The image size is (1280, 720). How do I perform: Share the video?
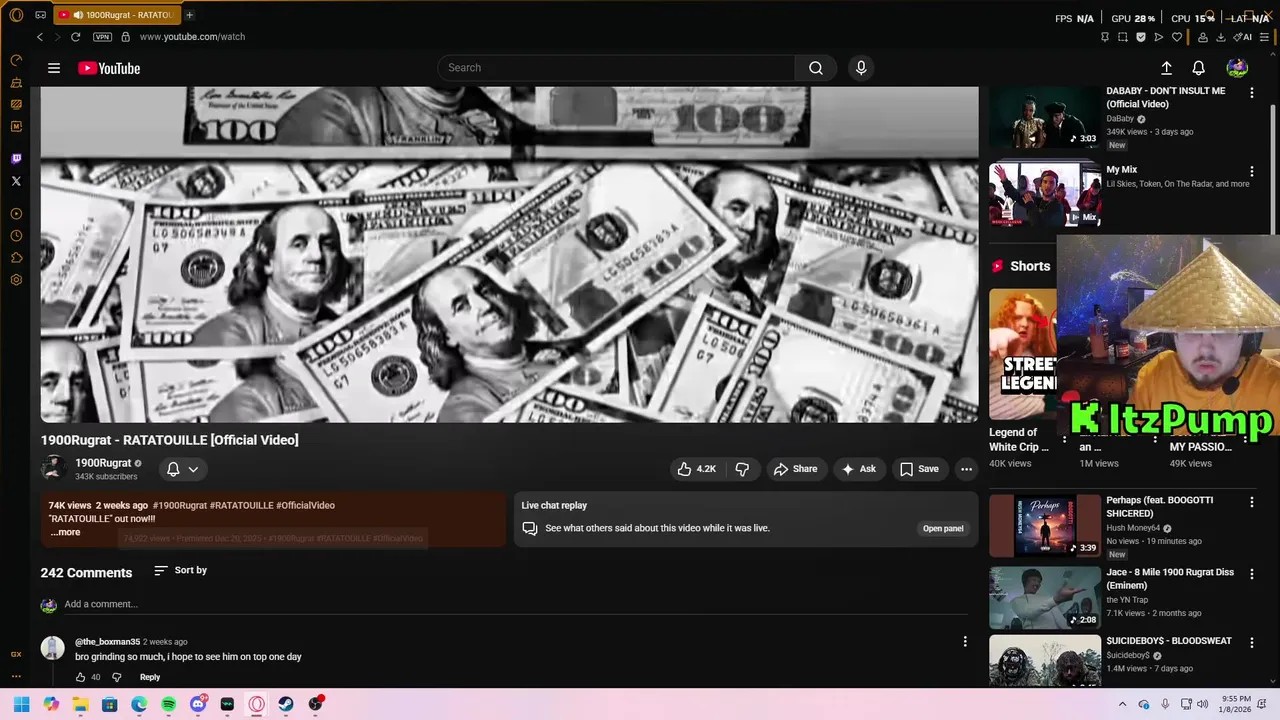coord(795,469)
